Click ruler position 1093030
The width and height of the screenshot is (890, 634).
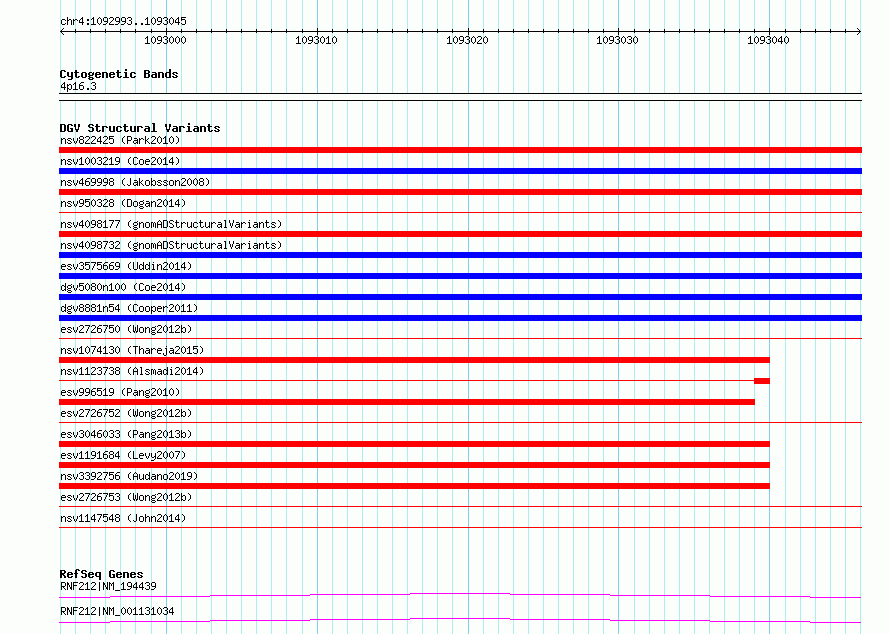tap(618, 40)
